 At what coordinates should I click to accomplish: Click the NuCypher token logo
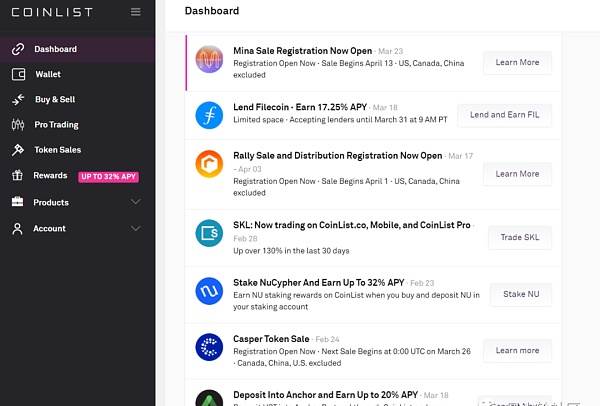(209, 291)
